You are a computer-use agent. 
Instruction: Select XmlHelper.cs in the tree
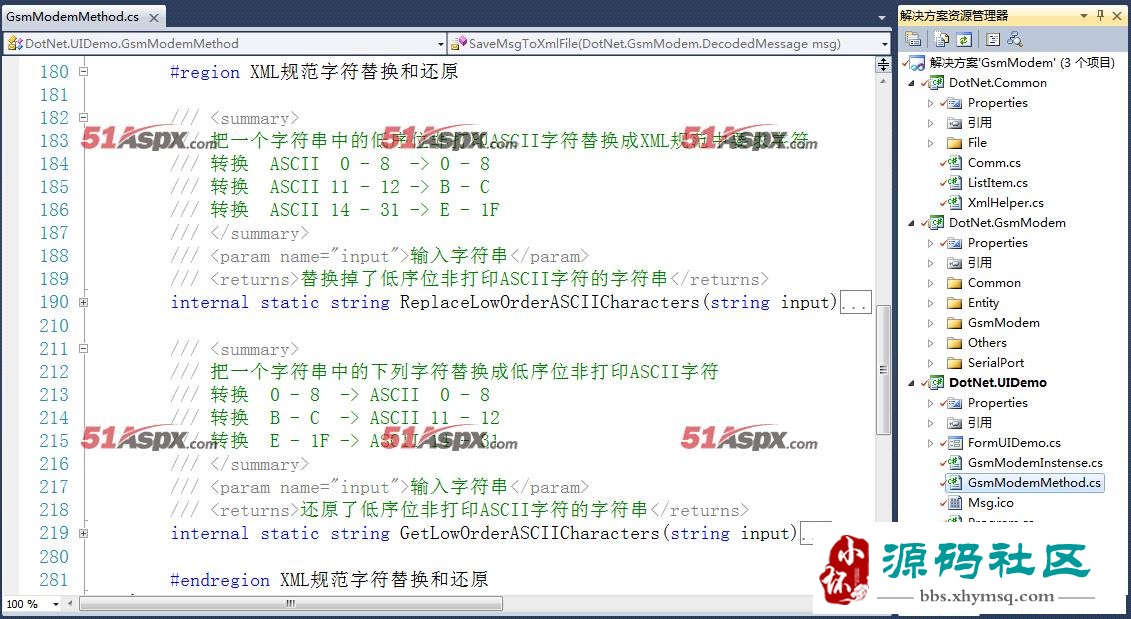point(1005,203)
